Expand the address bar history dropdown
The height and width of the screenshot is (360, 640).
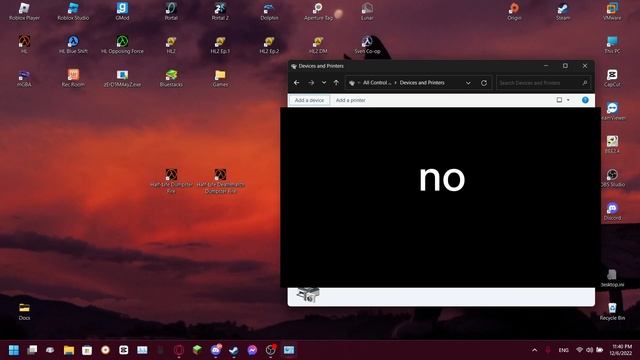tap(468, 83)
